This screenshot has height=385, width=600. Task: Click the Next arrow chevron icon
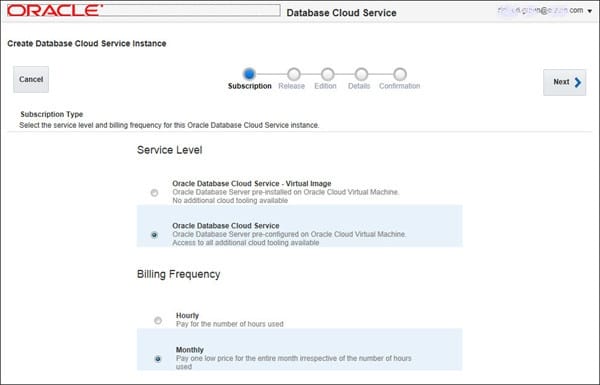click(x=577, y=82)
